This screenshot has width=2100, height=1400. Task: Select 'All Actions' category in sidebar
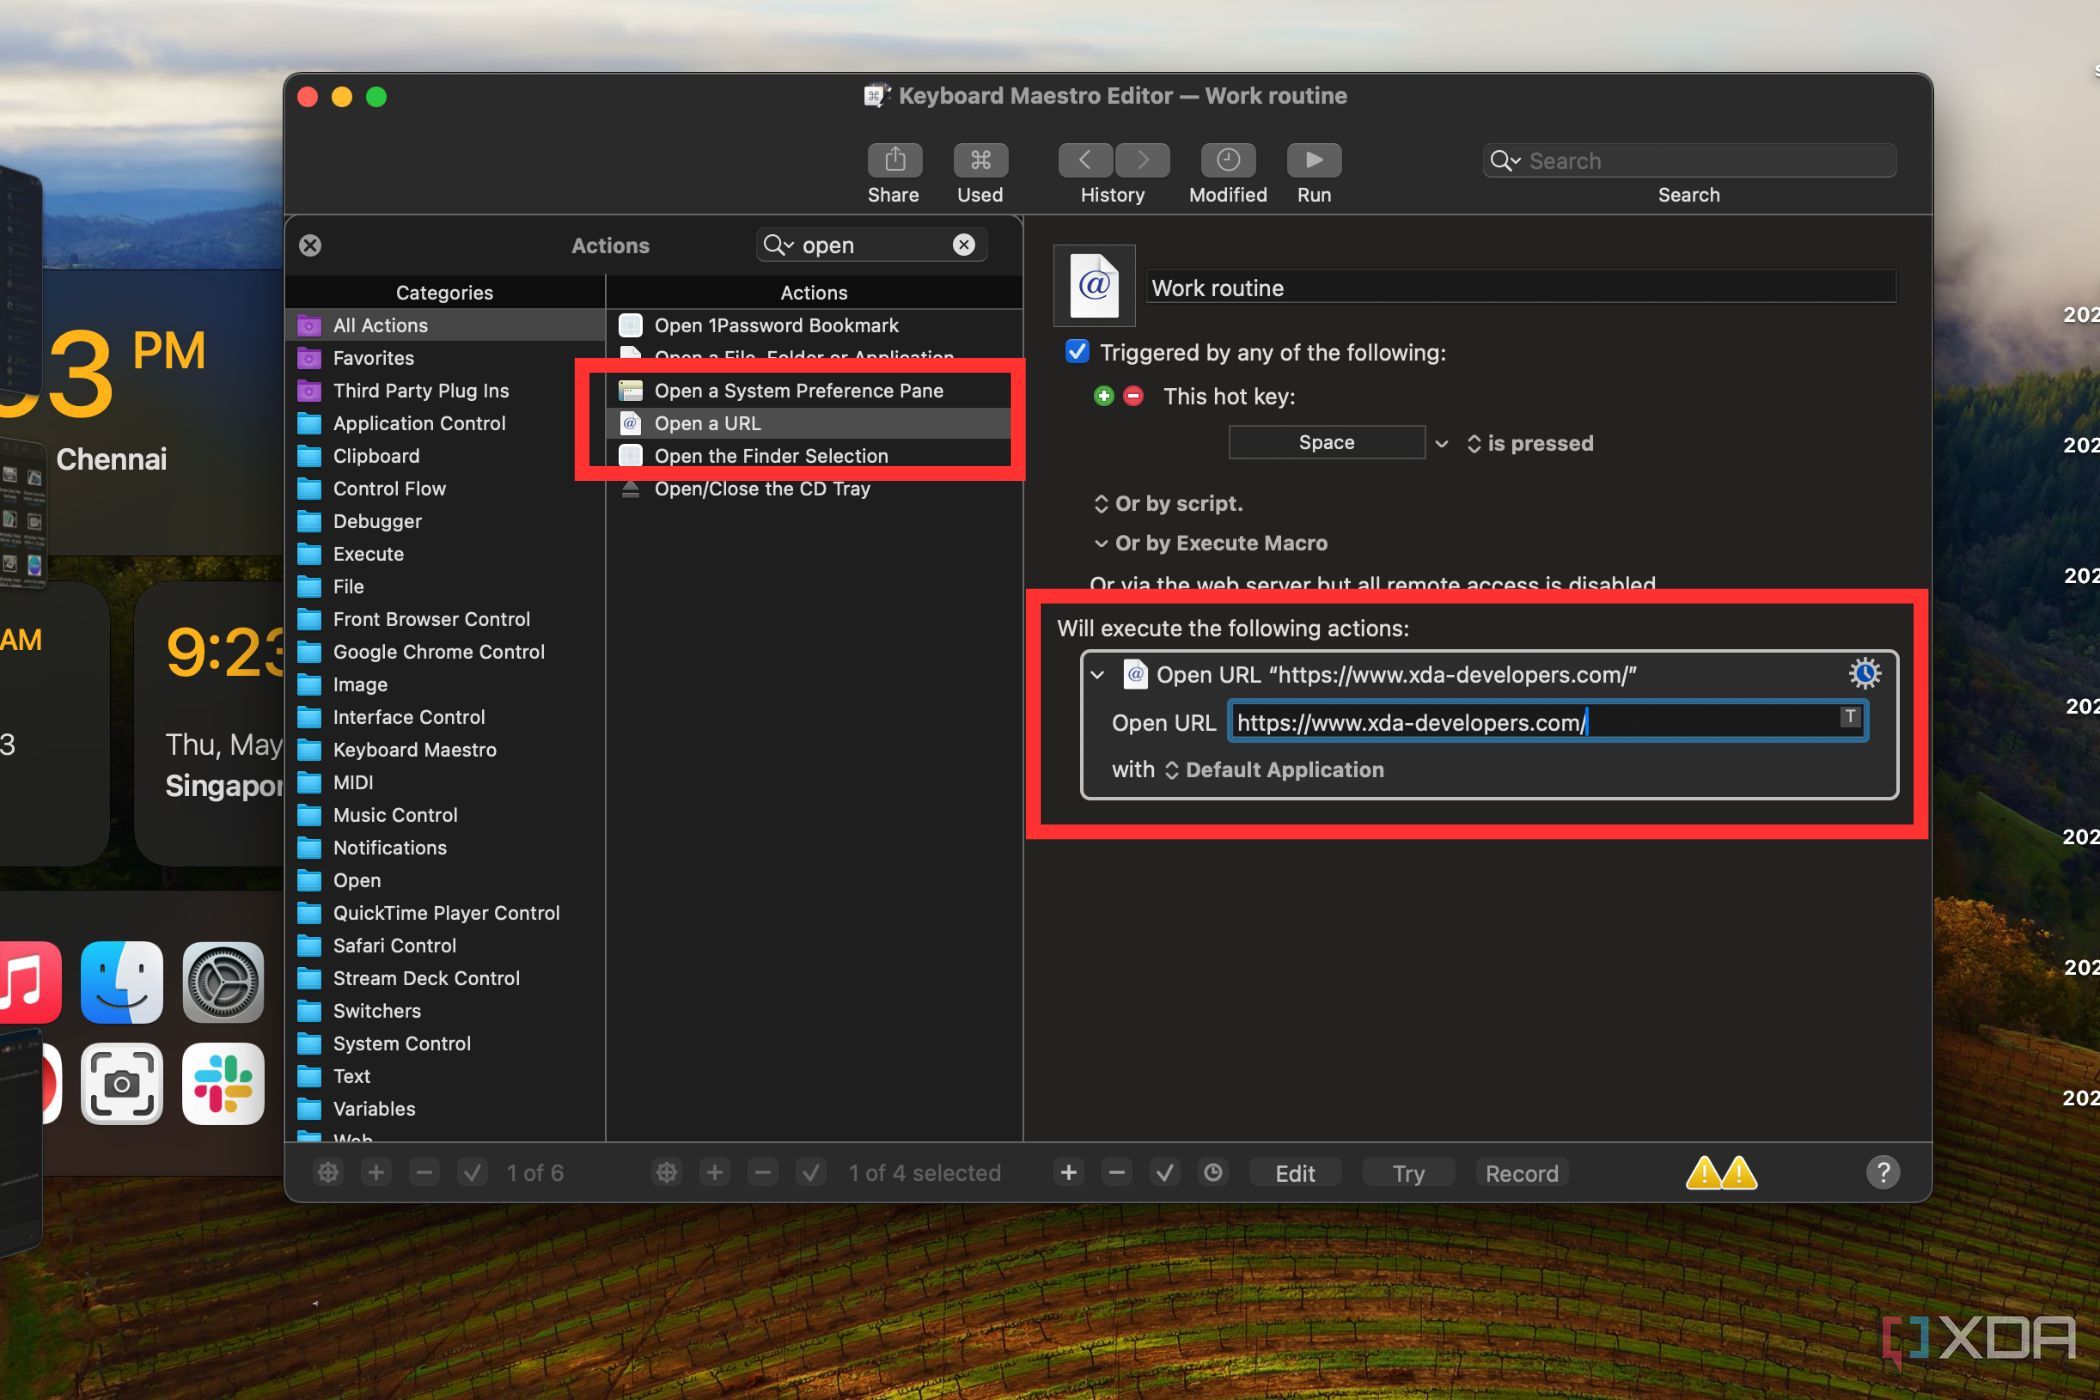click(380, 323)
